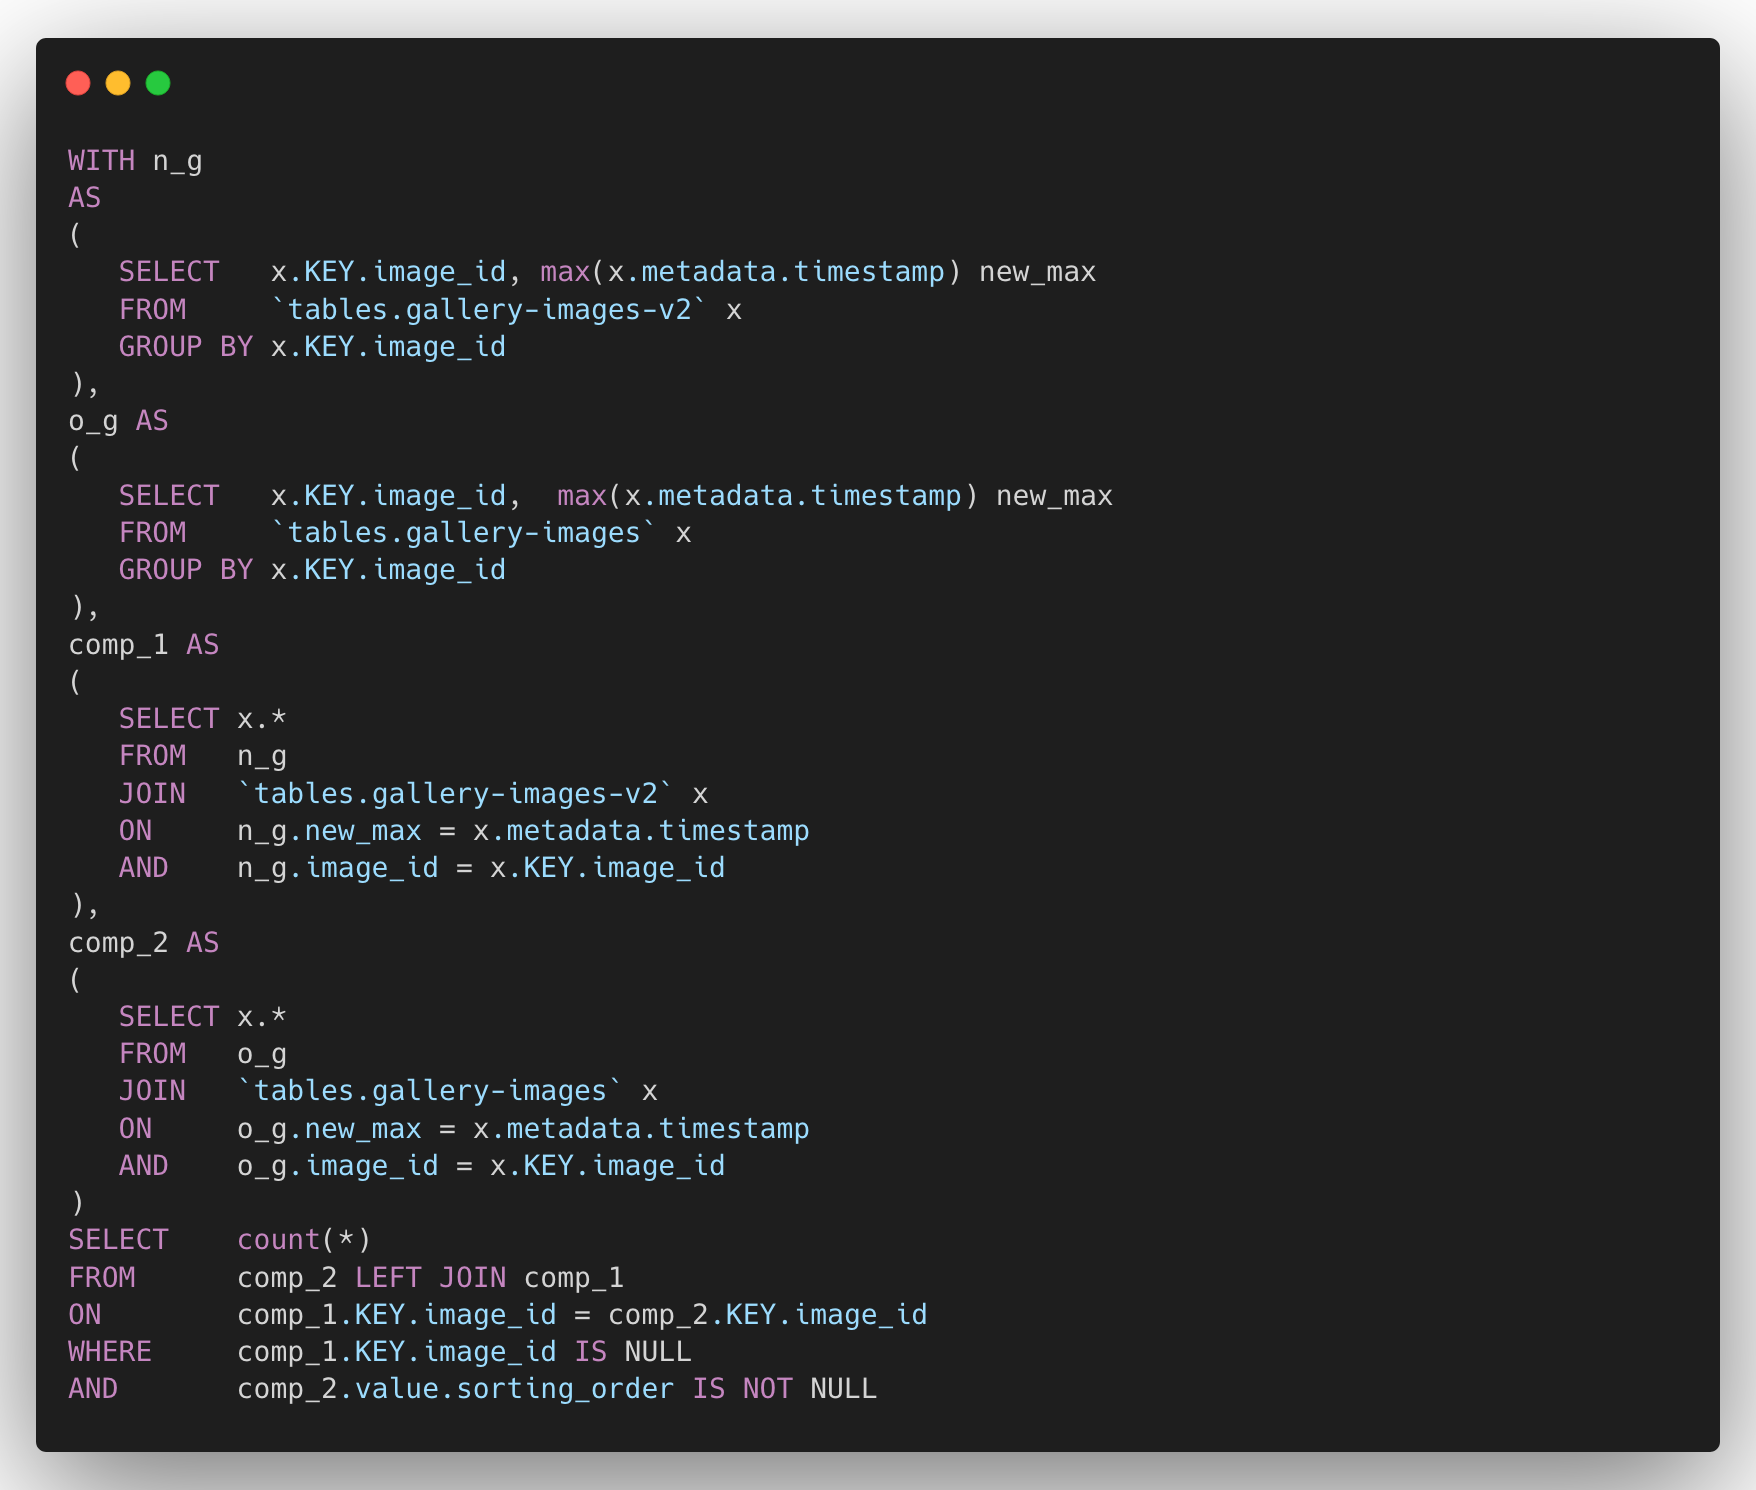Select the WITH keyword at the top
The width and height of the screenshot is (1756, 1490).
click(x=100, y=160)
